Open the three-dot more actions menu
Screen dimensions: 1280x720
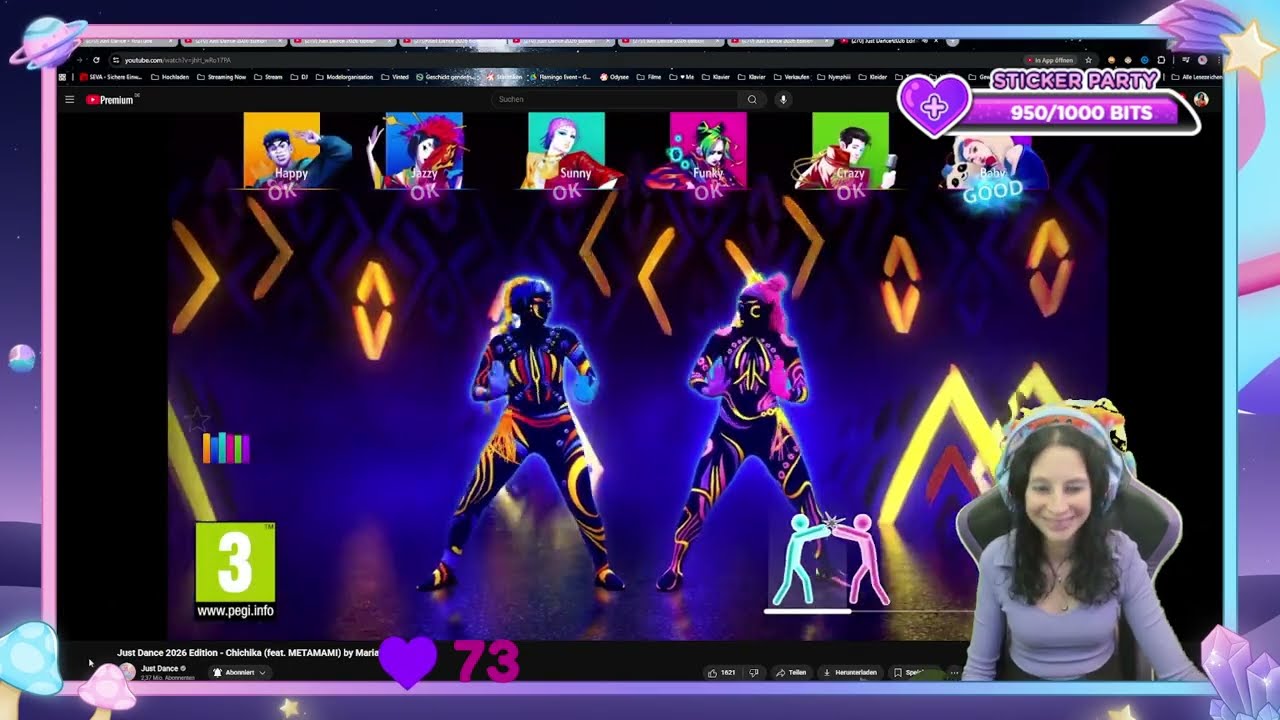coord(954,672)
